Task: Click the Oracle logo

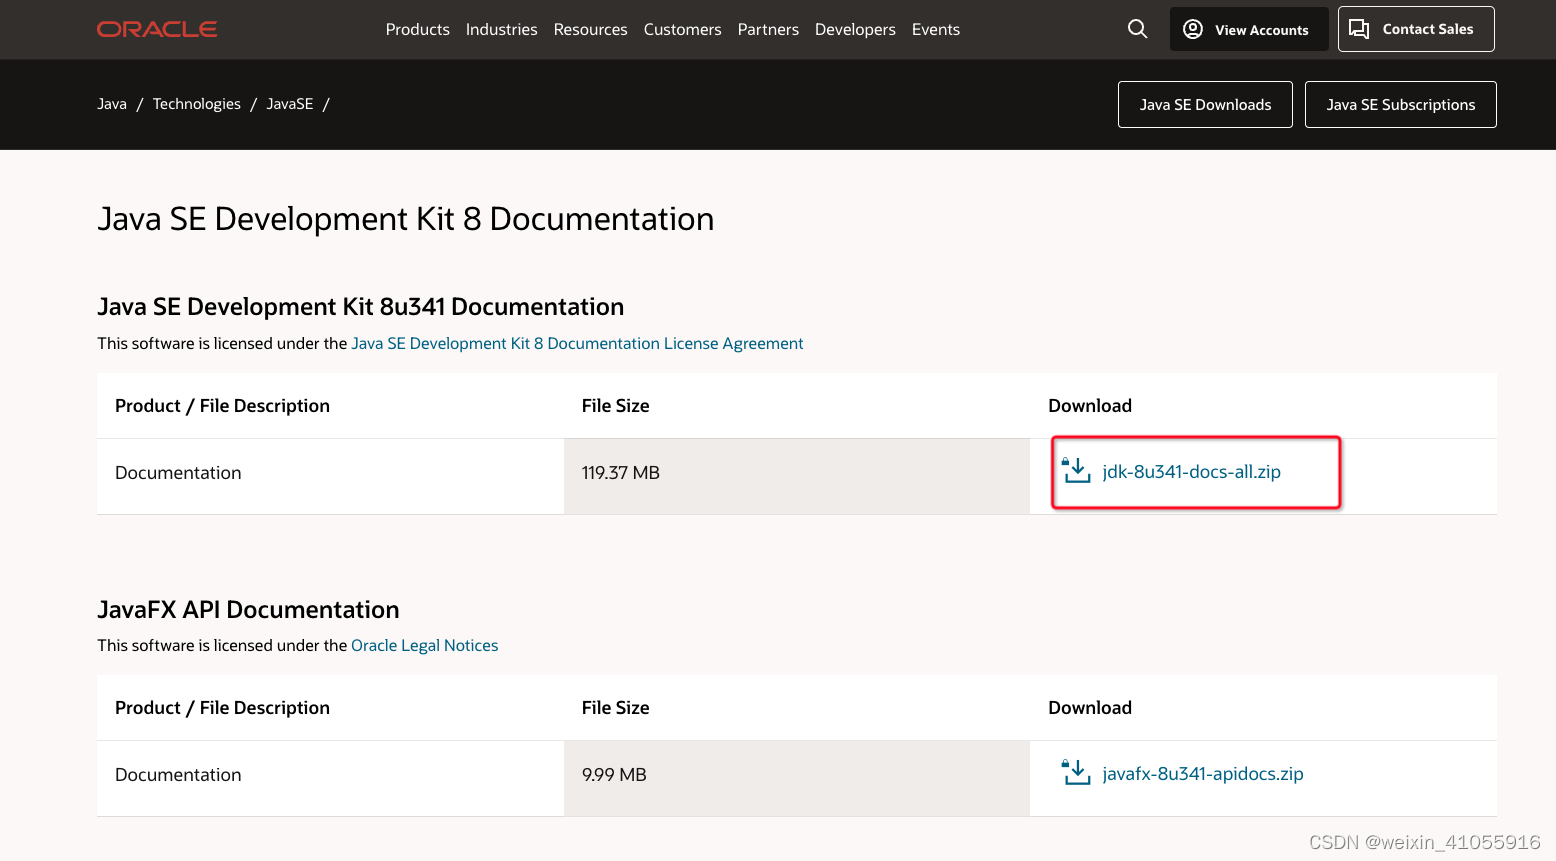Action: (x=157, y=30)
